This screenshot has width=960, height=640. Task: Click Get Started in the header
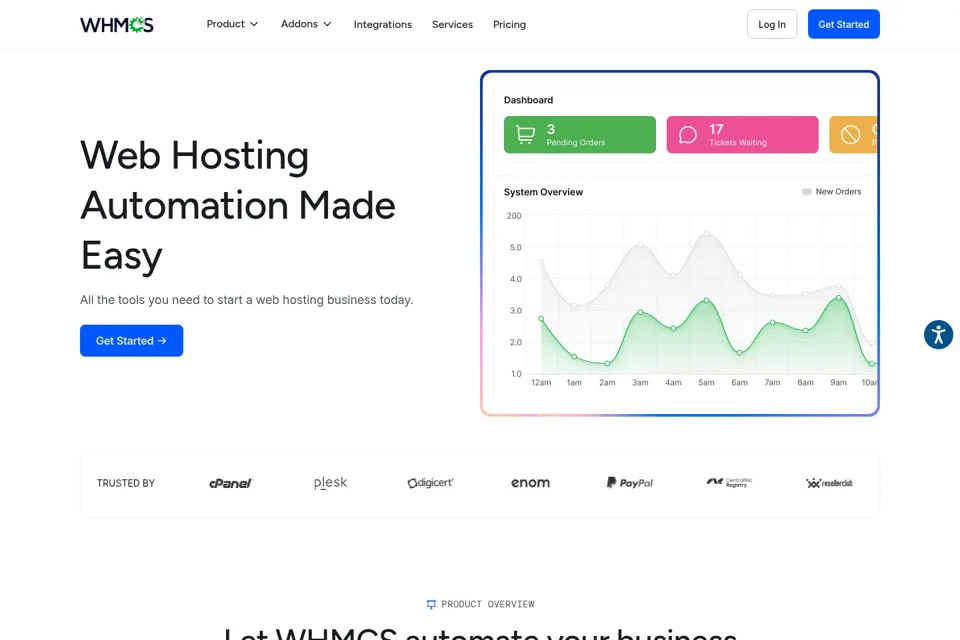point(844,24)
